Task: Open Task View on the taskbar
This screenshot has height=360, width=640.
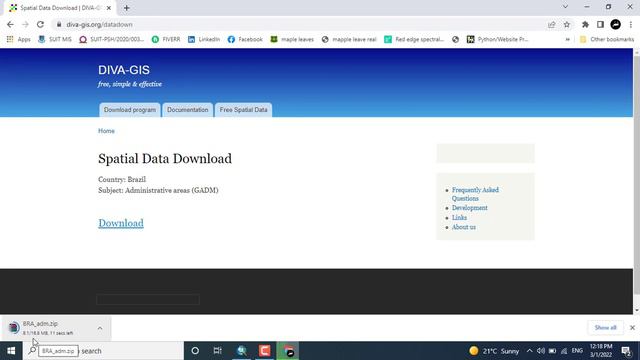Action: coord(218,351)
